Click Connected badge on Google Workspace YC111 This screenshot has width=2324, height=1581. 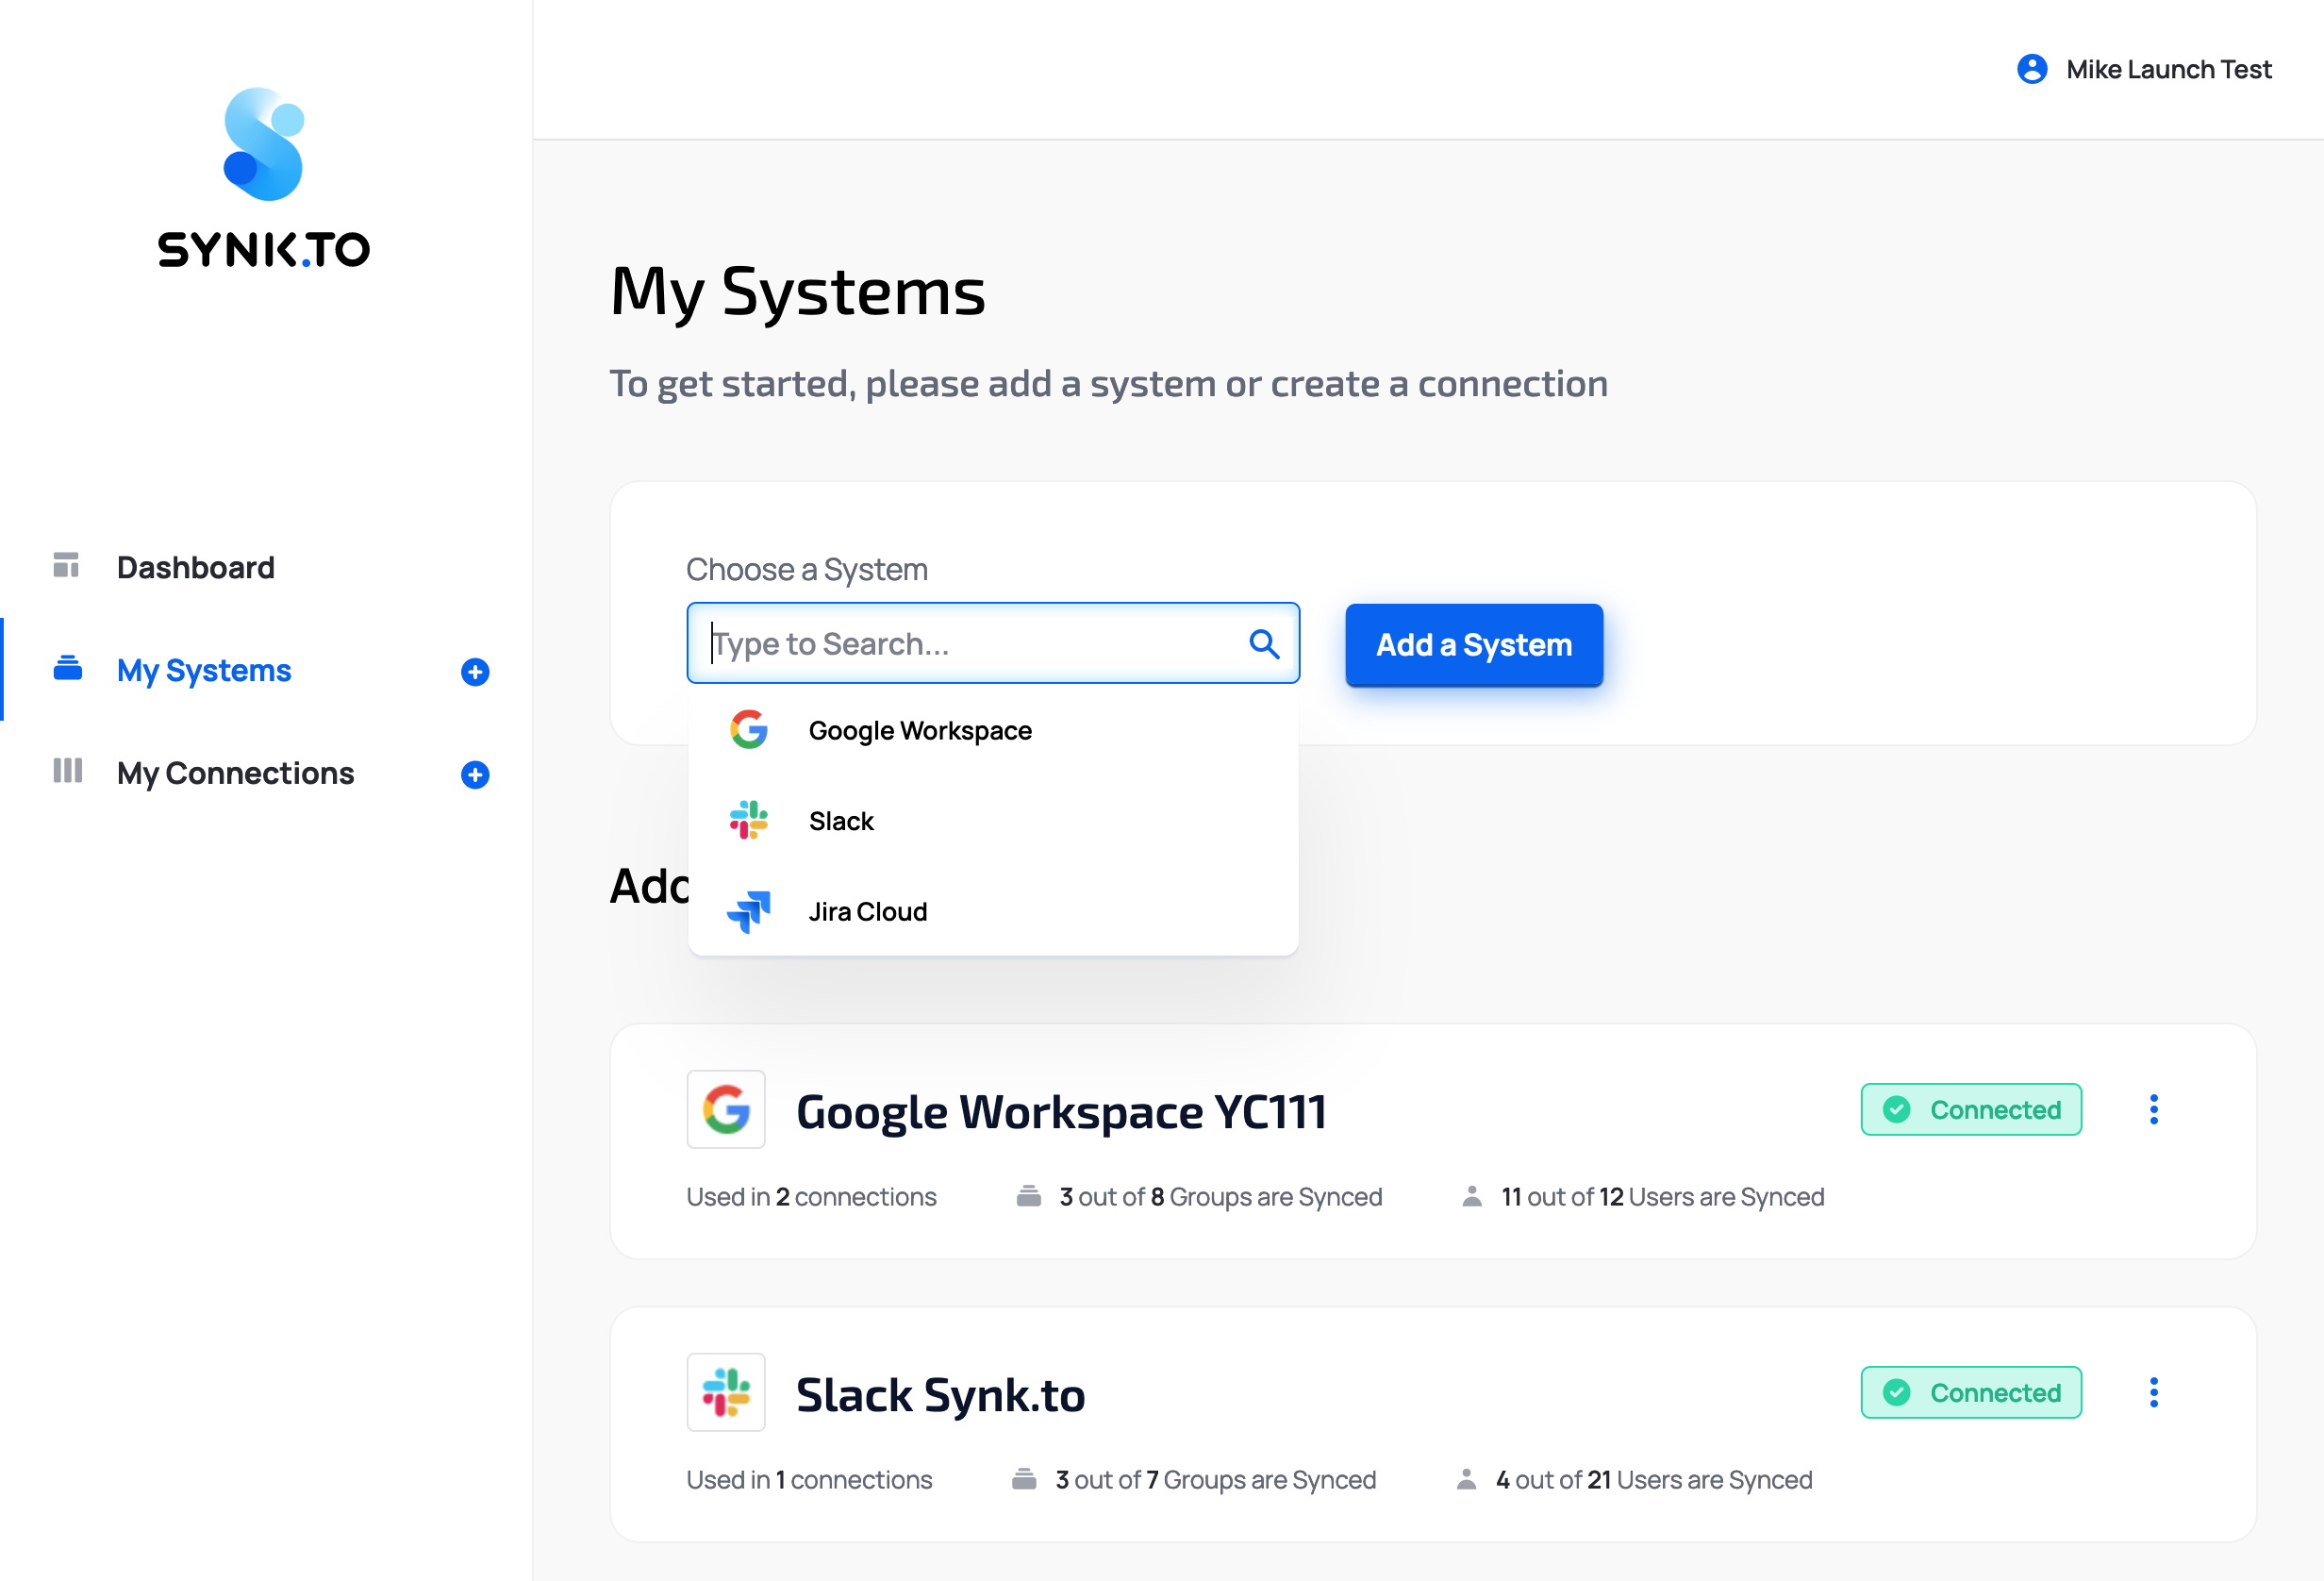click(1970, 1109)
